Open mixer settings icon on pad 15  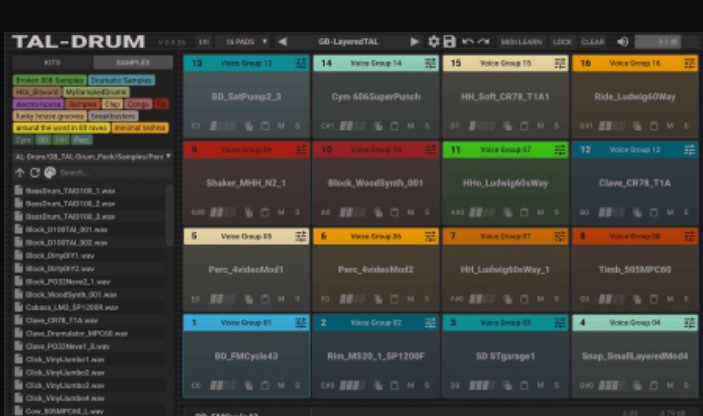pyautogui.click(x=560, y=63)
